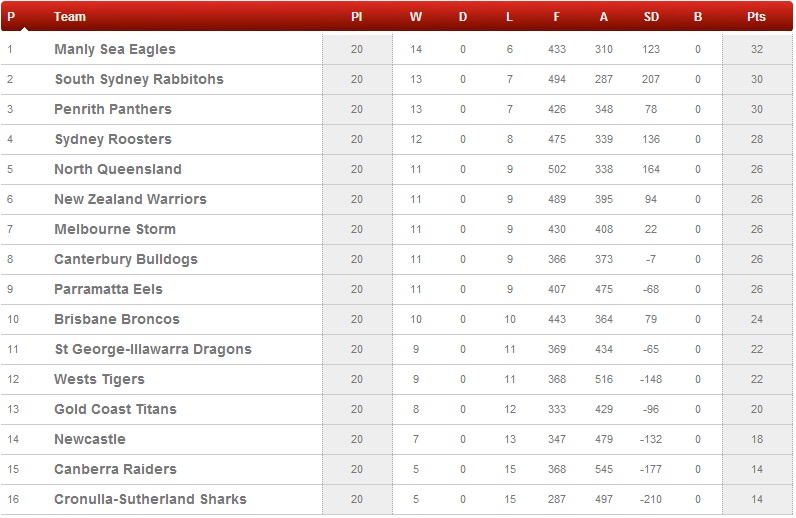Click the SD column header
The image size is (796, 518).
[x=652, y=17]
